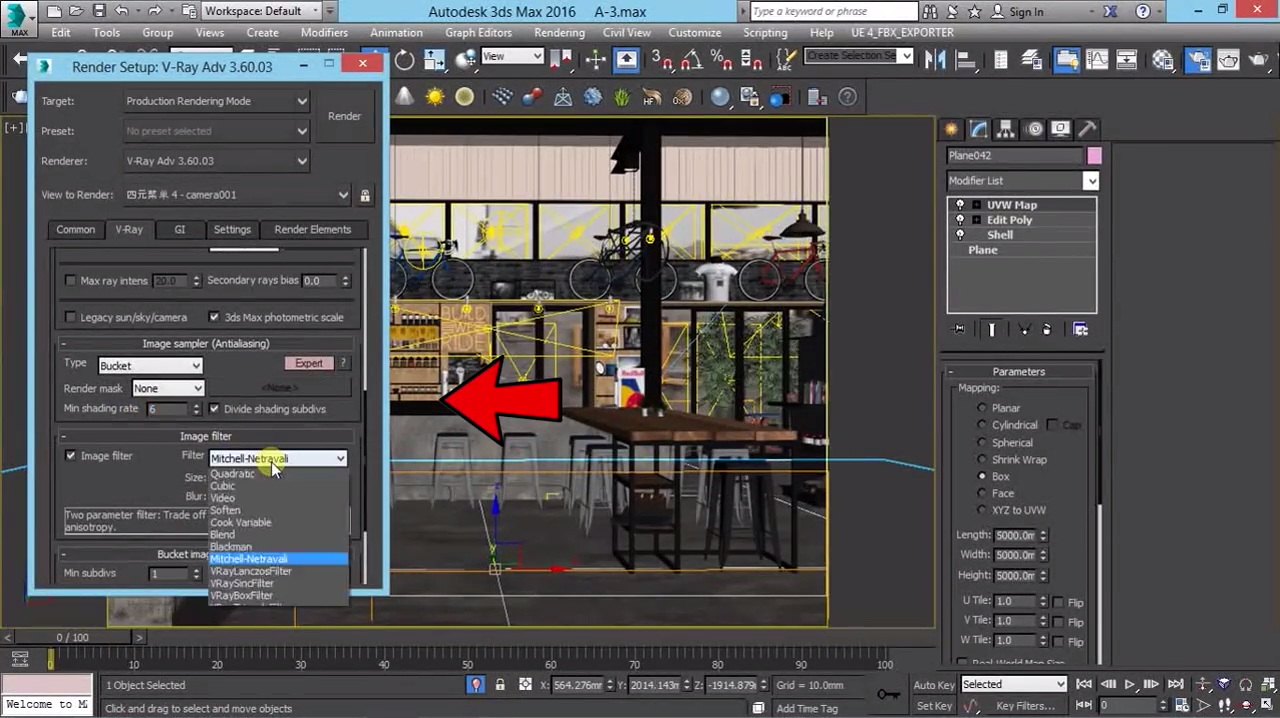The image size is (1280, 718).
Task: Open the Create command panel tab
Action: point(951,129)
